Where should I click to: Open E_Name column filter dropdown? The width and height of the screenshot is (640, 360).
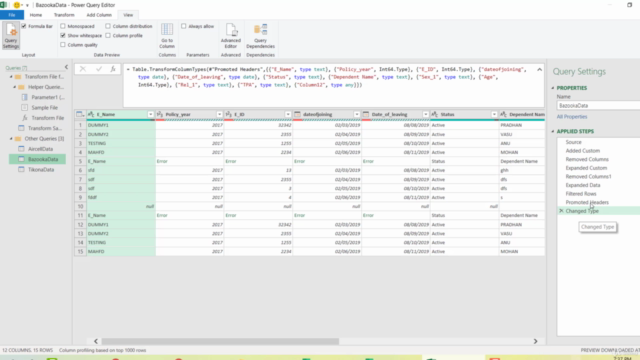[x=151, y=114]
